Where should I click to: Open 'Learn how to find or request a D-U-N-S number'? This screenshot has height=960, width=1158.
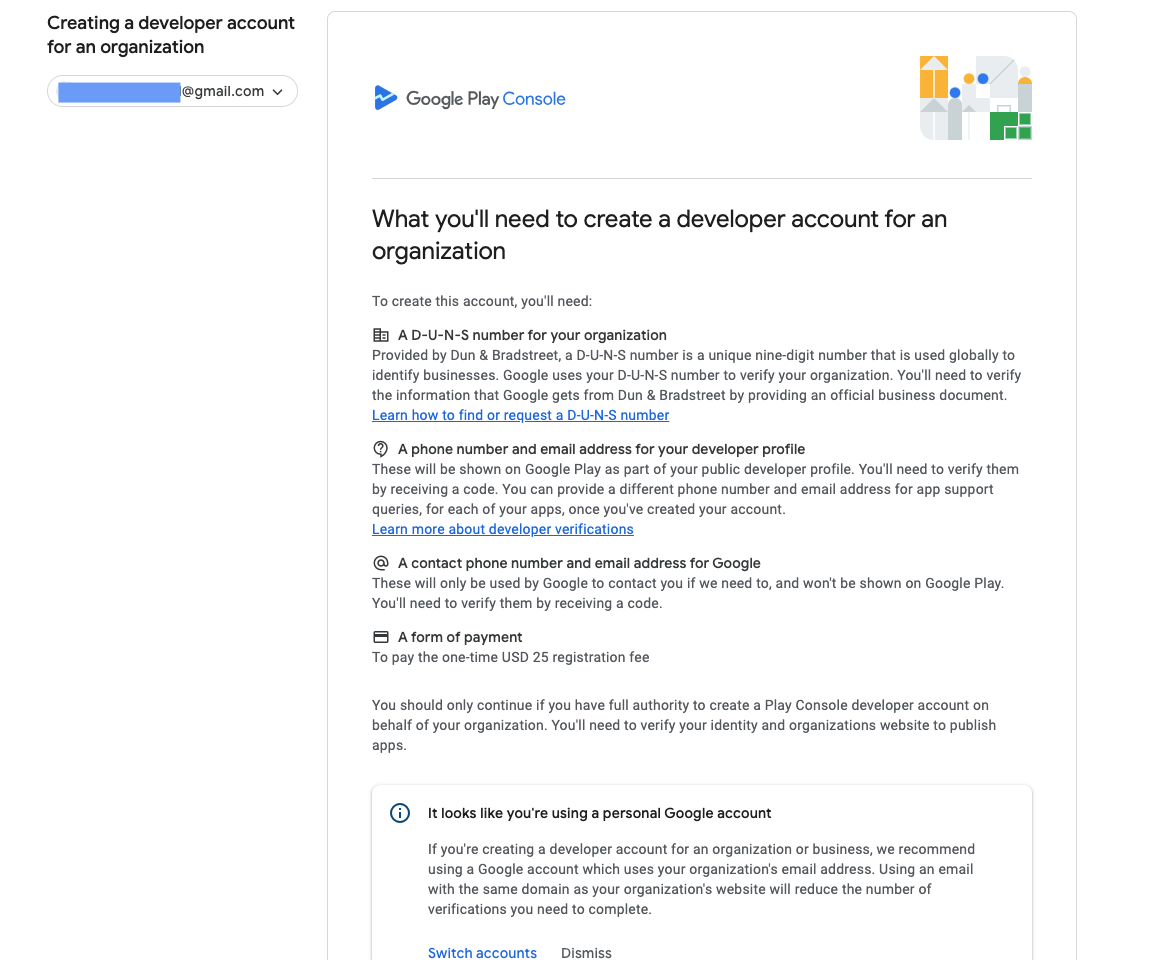click(521, 415)
